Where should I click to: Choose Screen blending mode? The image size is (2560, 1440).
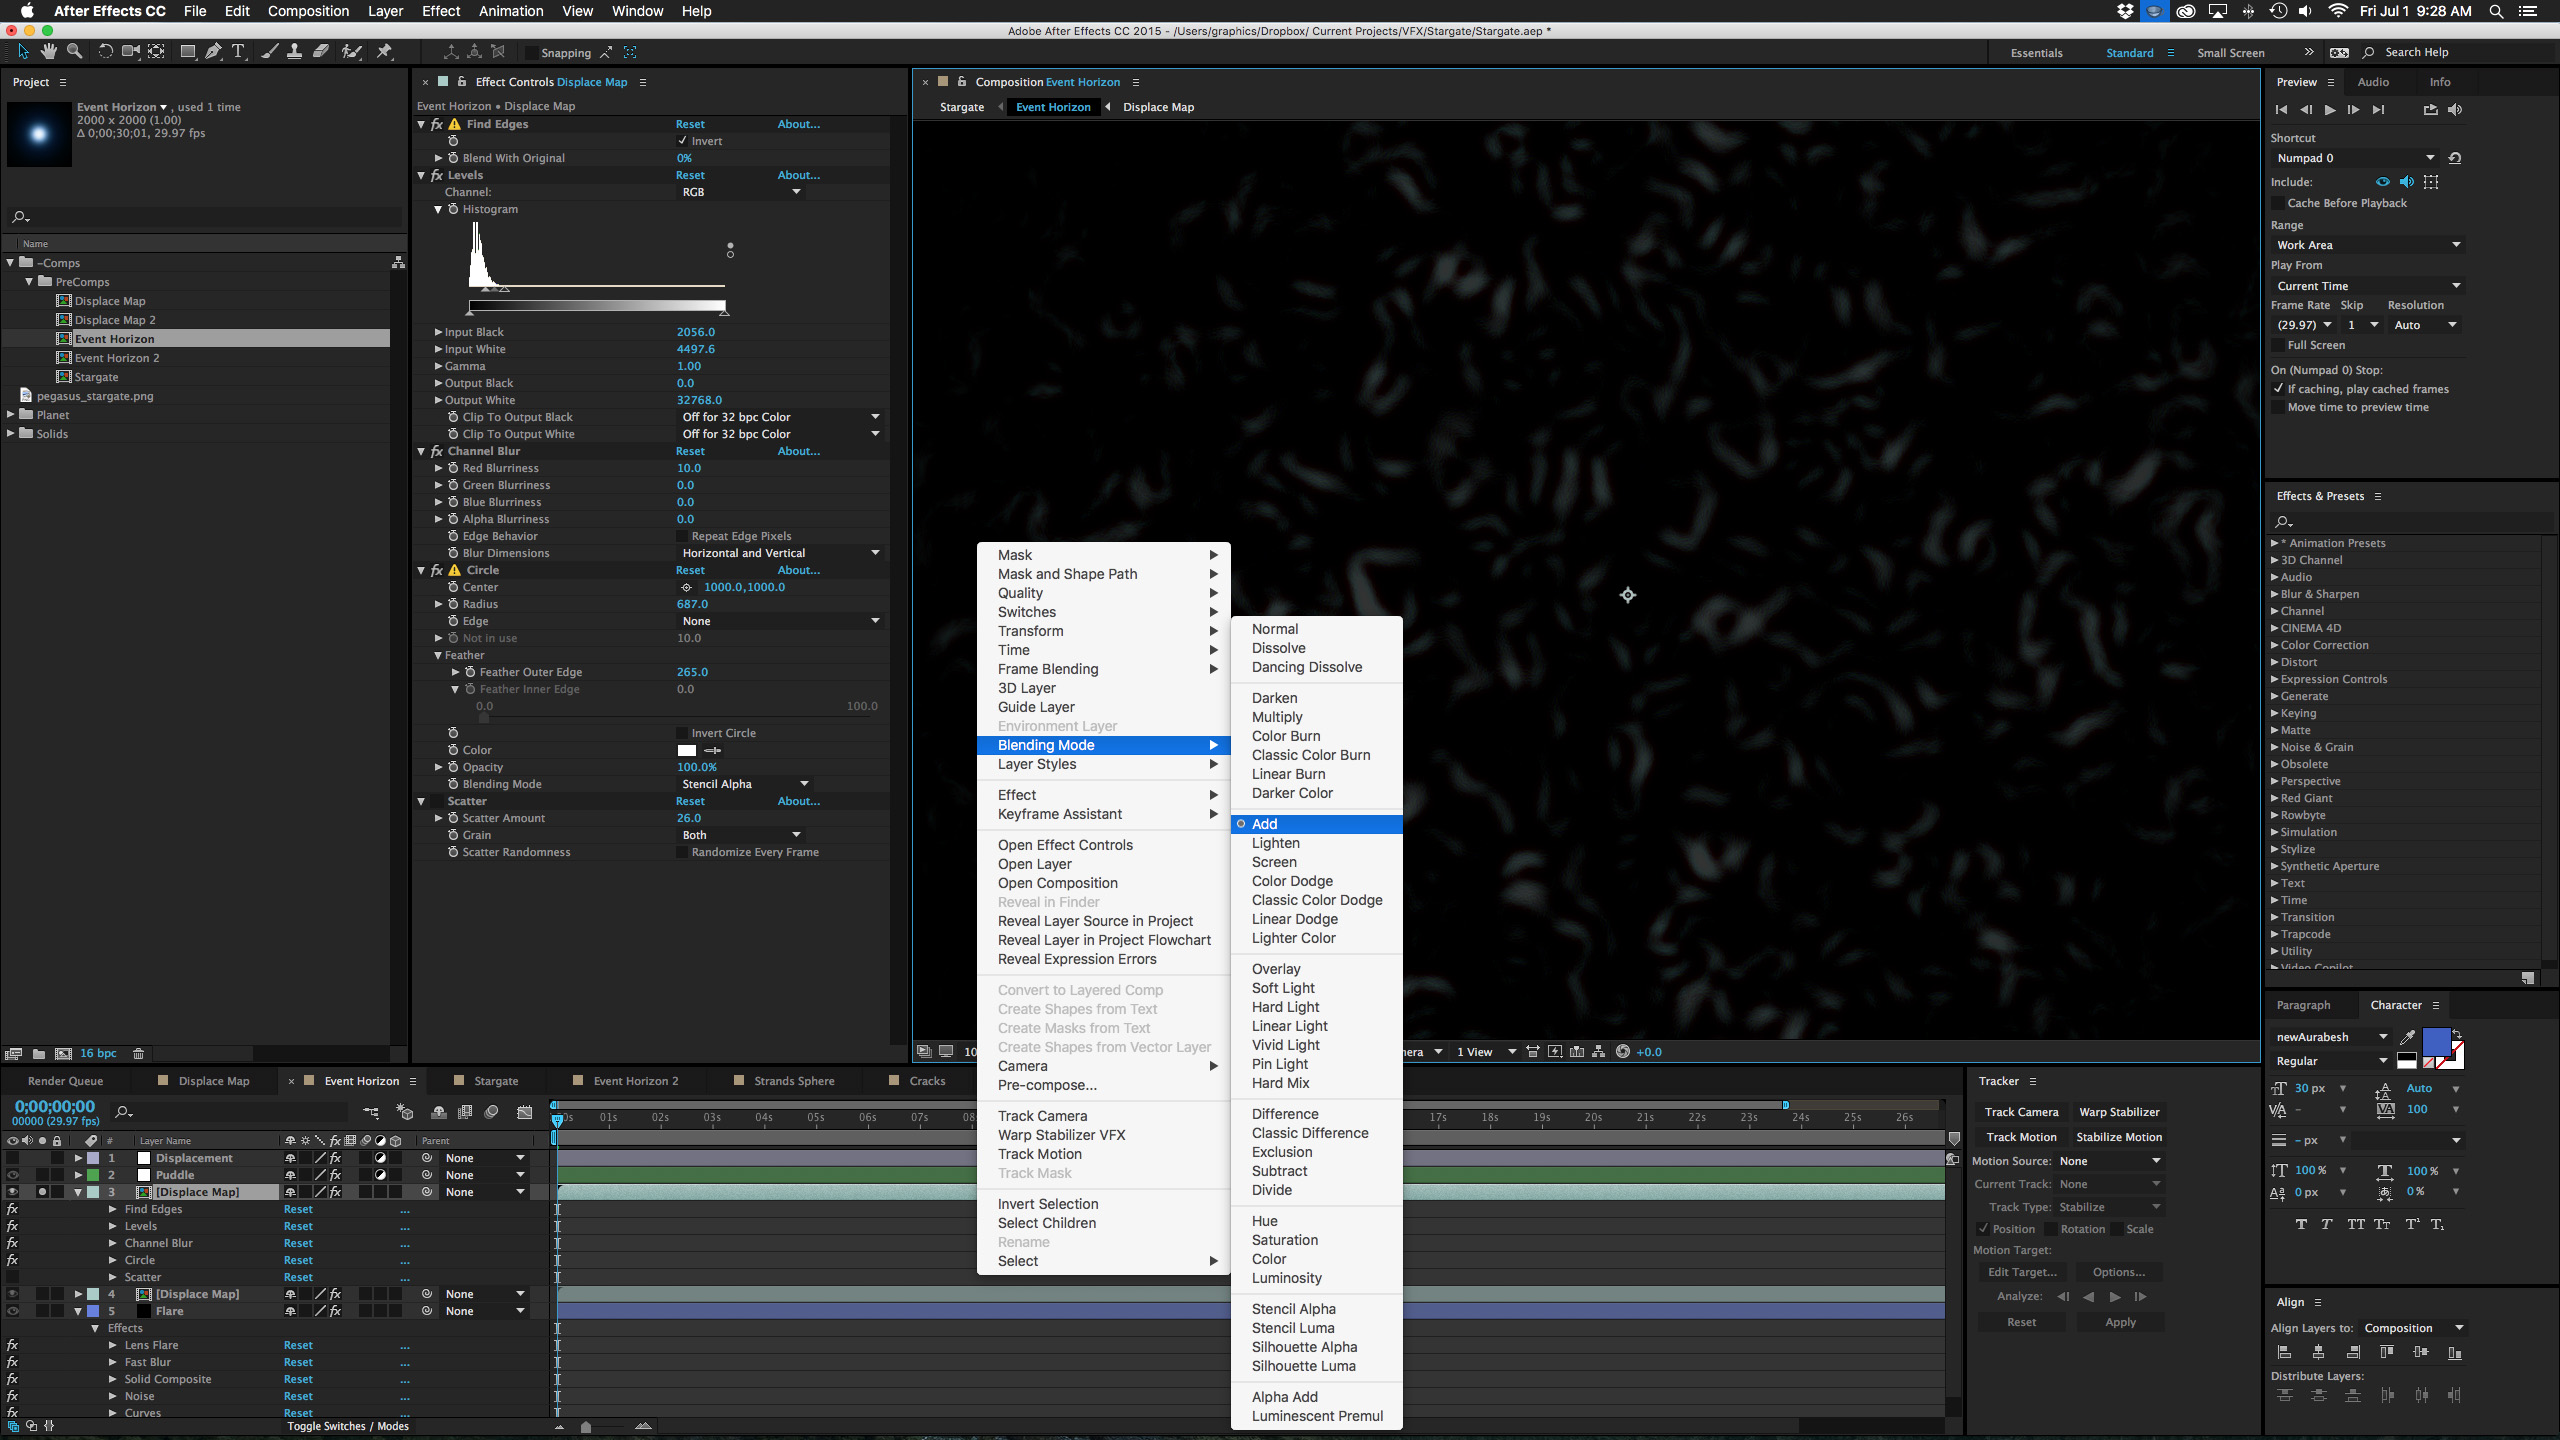pyautogui.click(x=1274, y=862)
